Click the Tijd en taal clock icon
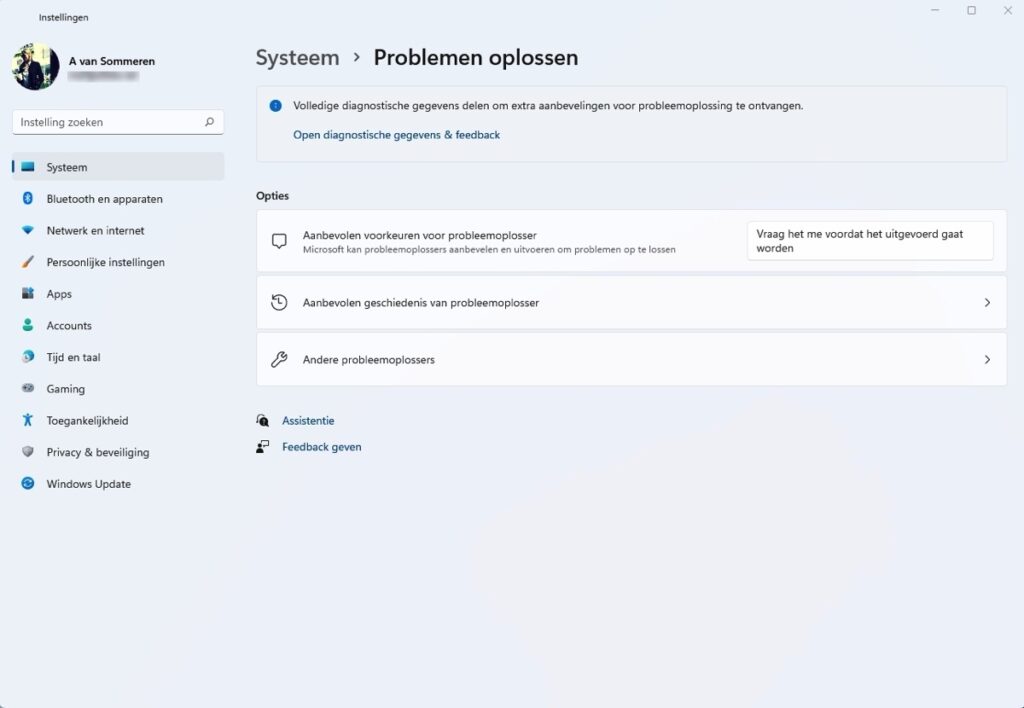The image size is (1024, 708). pyautogui.click(x=28, y=357)
